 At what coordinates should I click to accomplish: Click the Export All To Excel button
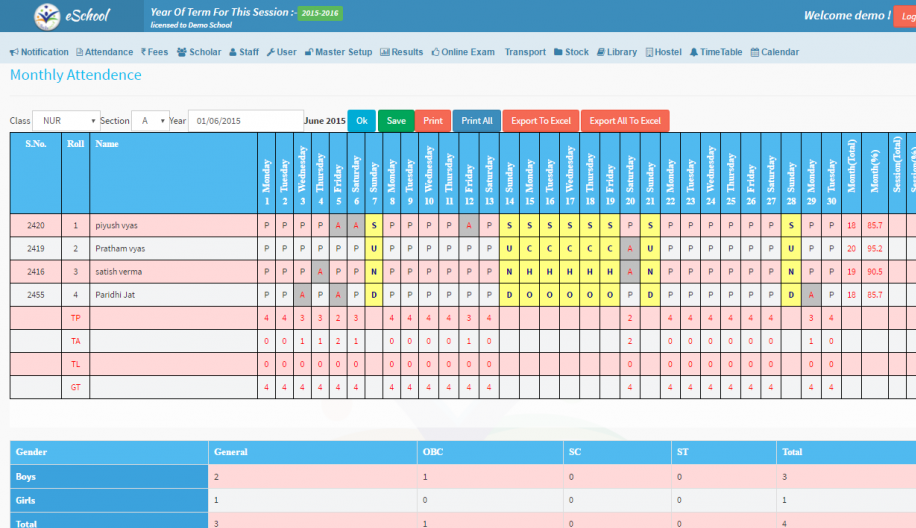[x=625, y=121]
